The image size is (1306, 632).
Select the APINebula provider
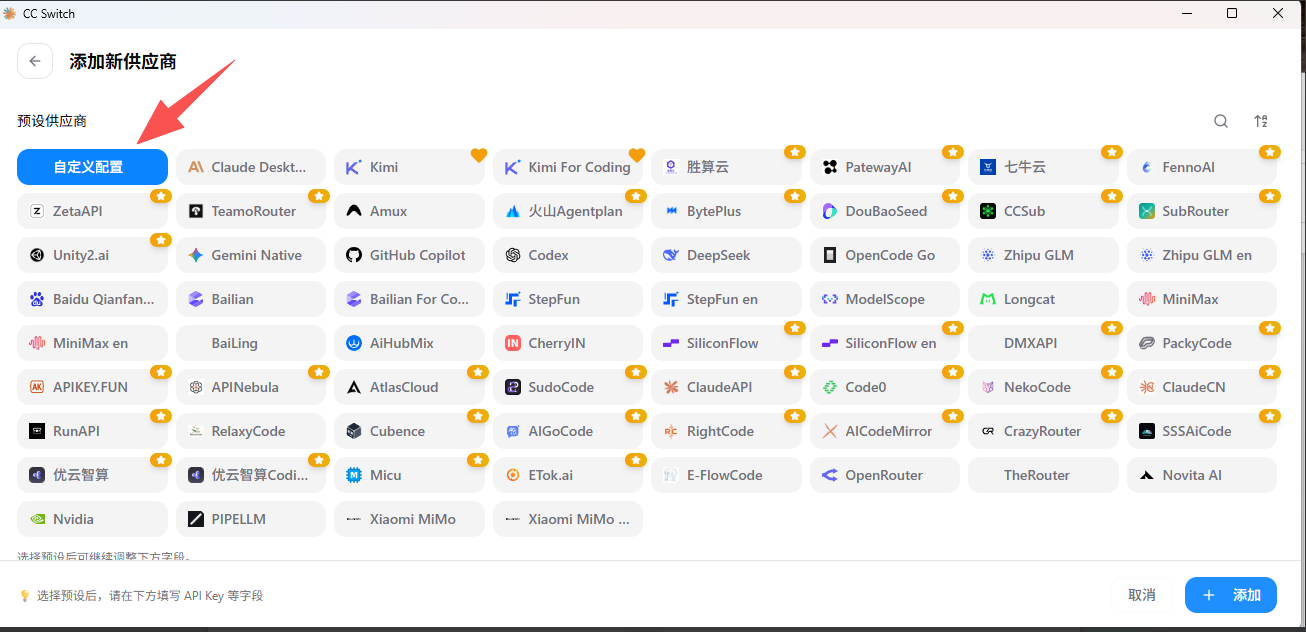coord(251,387)
